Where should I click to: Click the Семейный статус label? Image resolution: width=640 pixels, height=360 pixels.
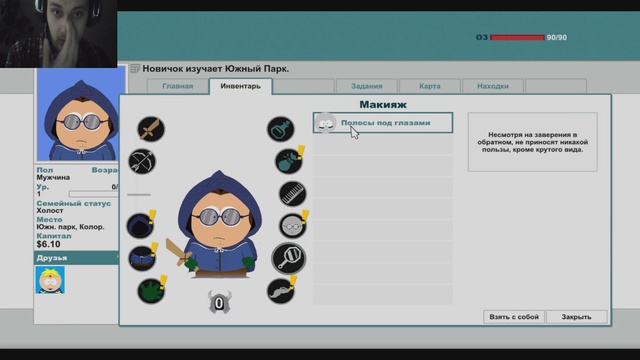pyautogui.click(x=73, y=203)
